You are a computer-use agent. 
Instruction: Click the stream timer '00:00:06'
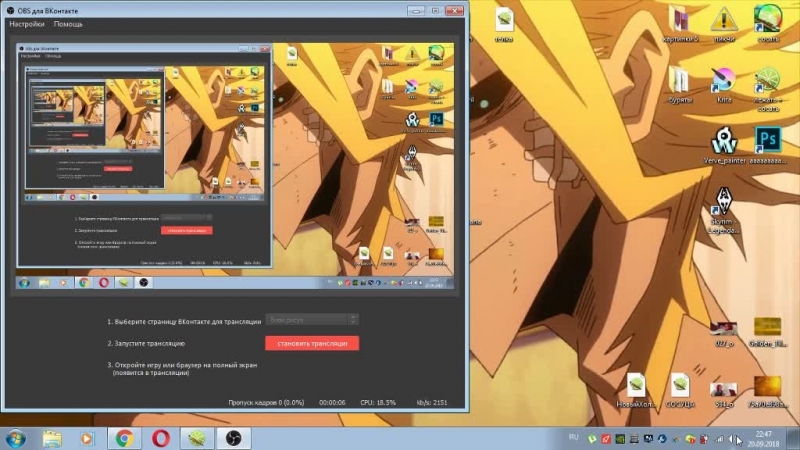[x=332, y=403]
